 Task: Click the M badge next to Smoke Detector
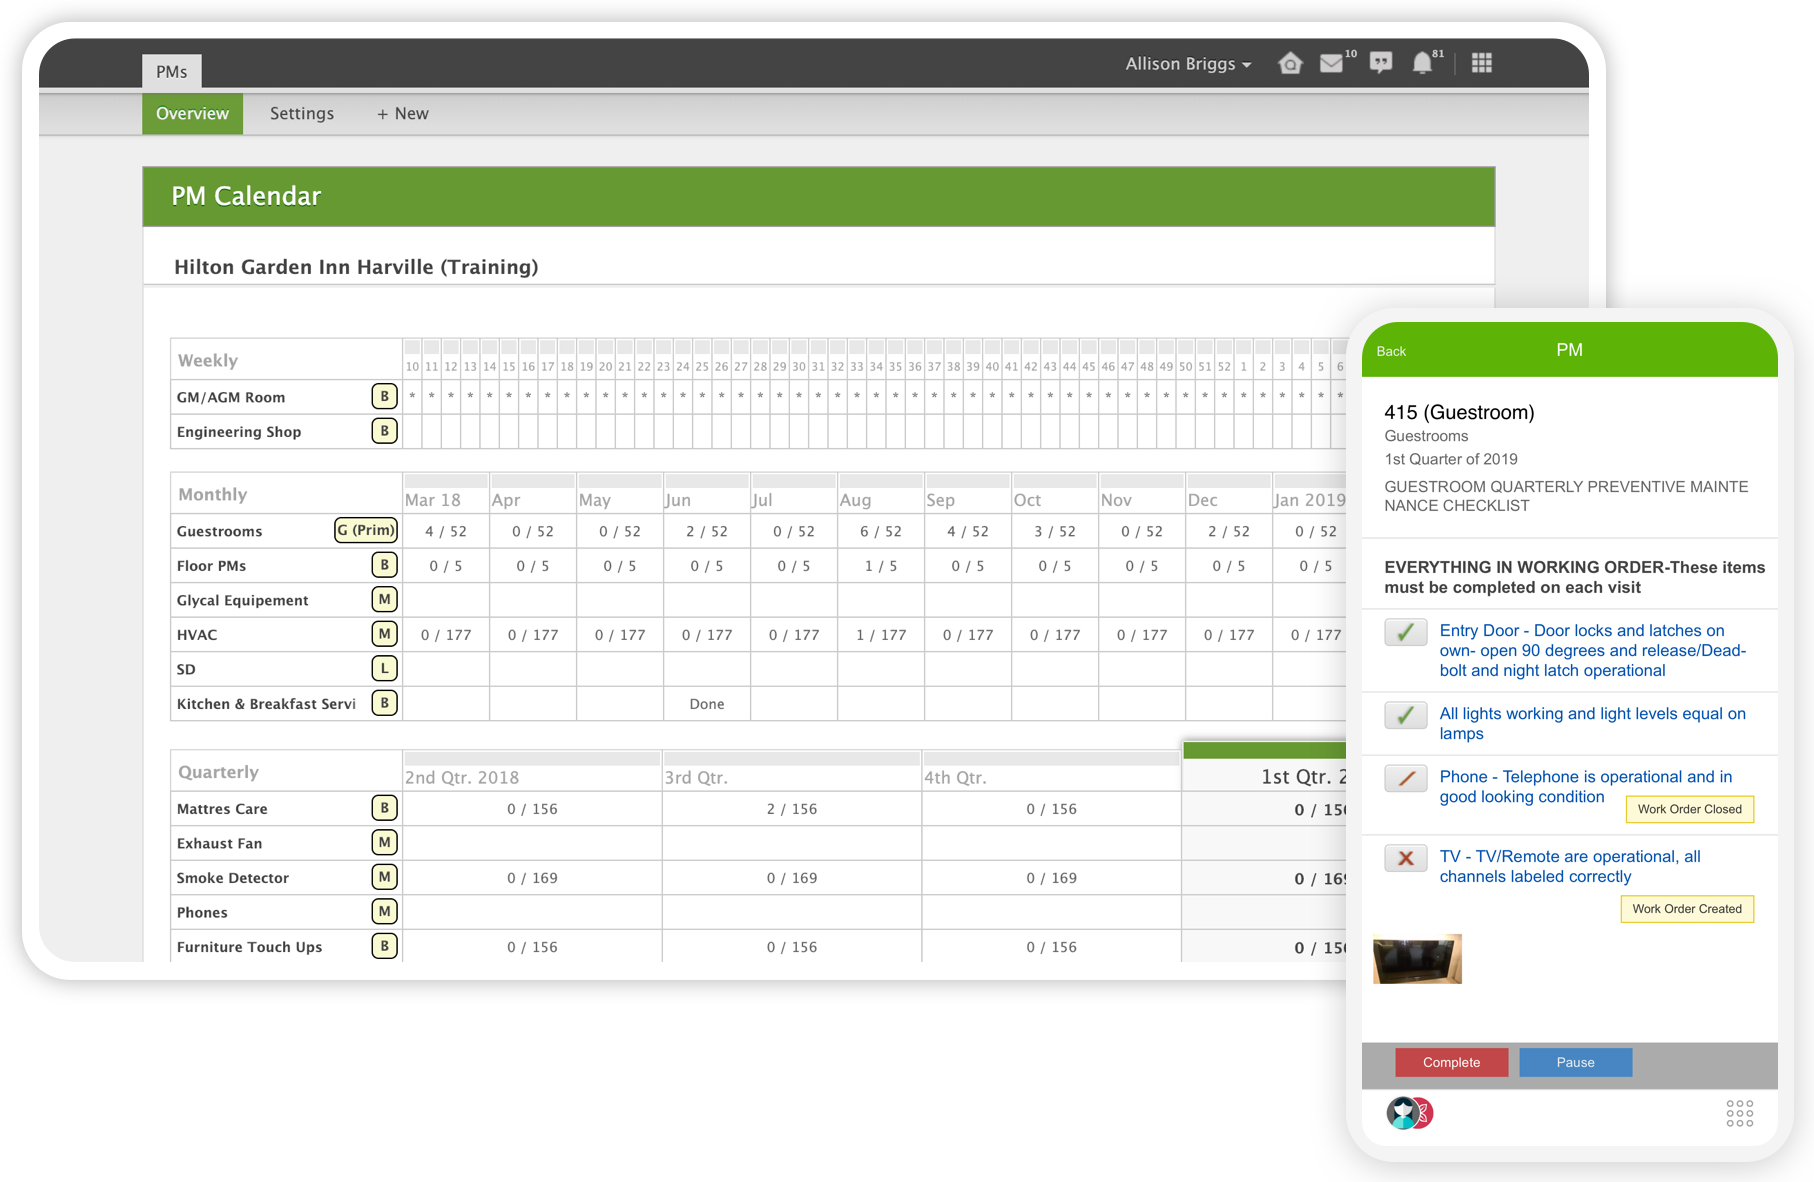[384, 877]
